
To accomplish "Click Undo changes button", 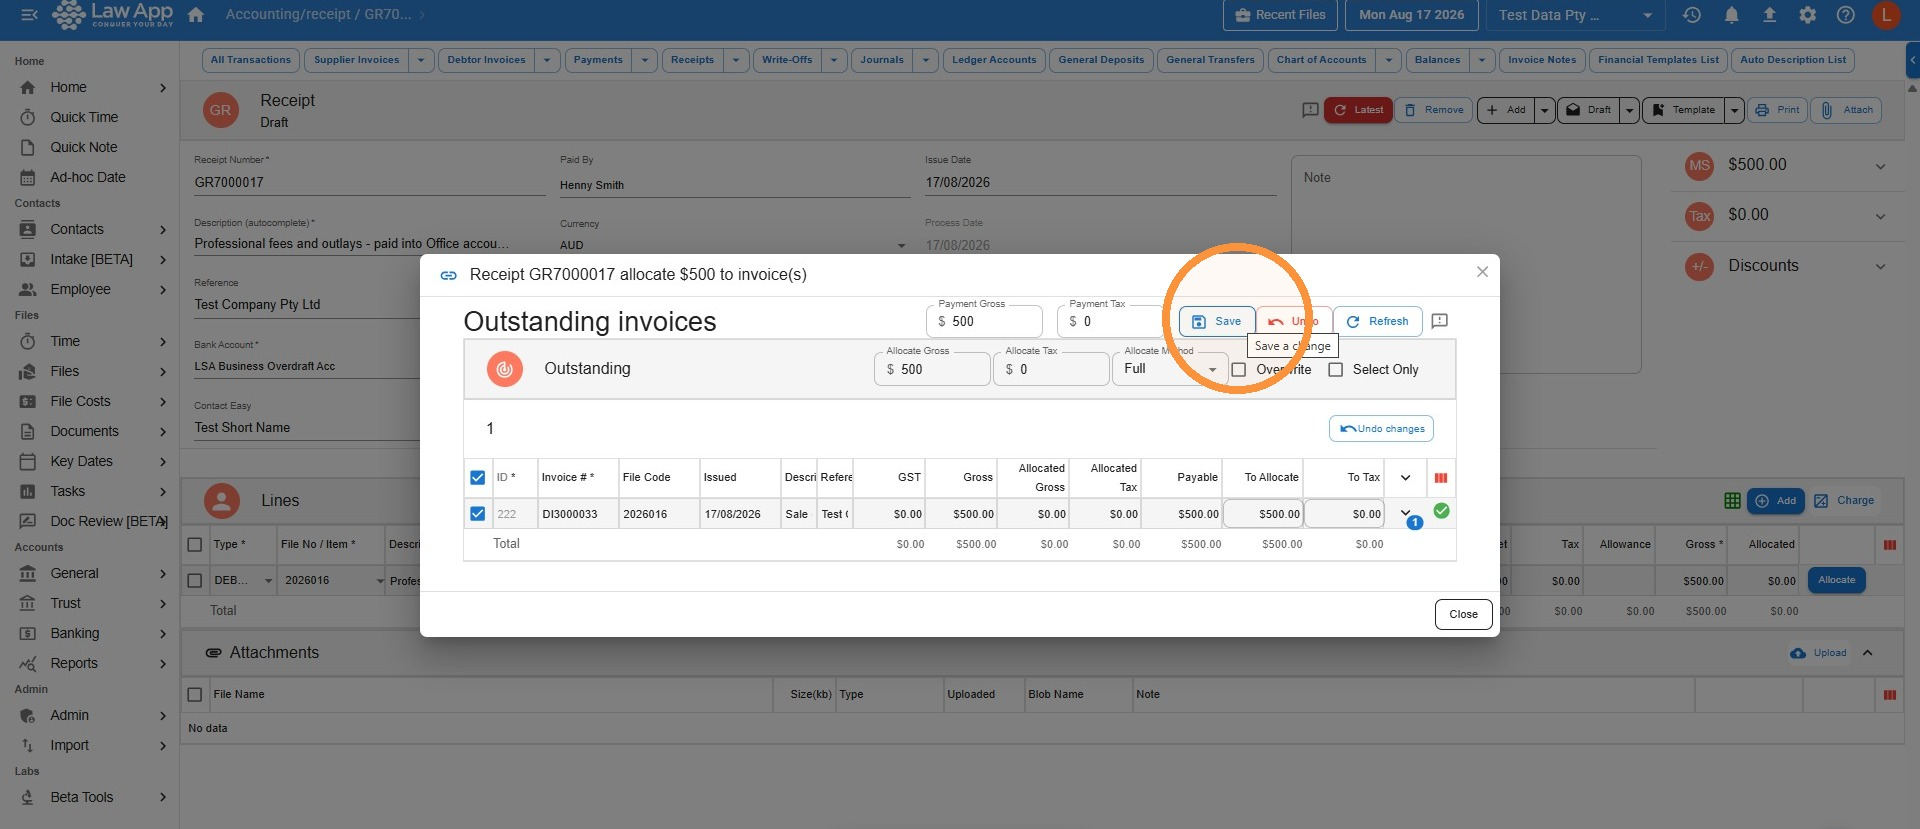I will tap(1381, 429).
